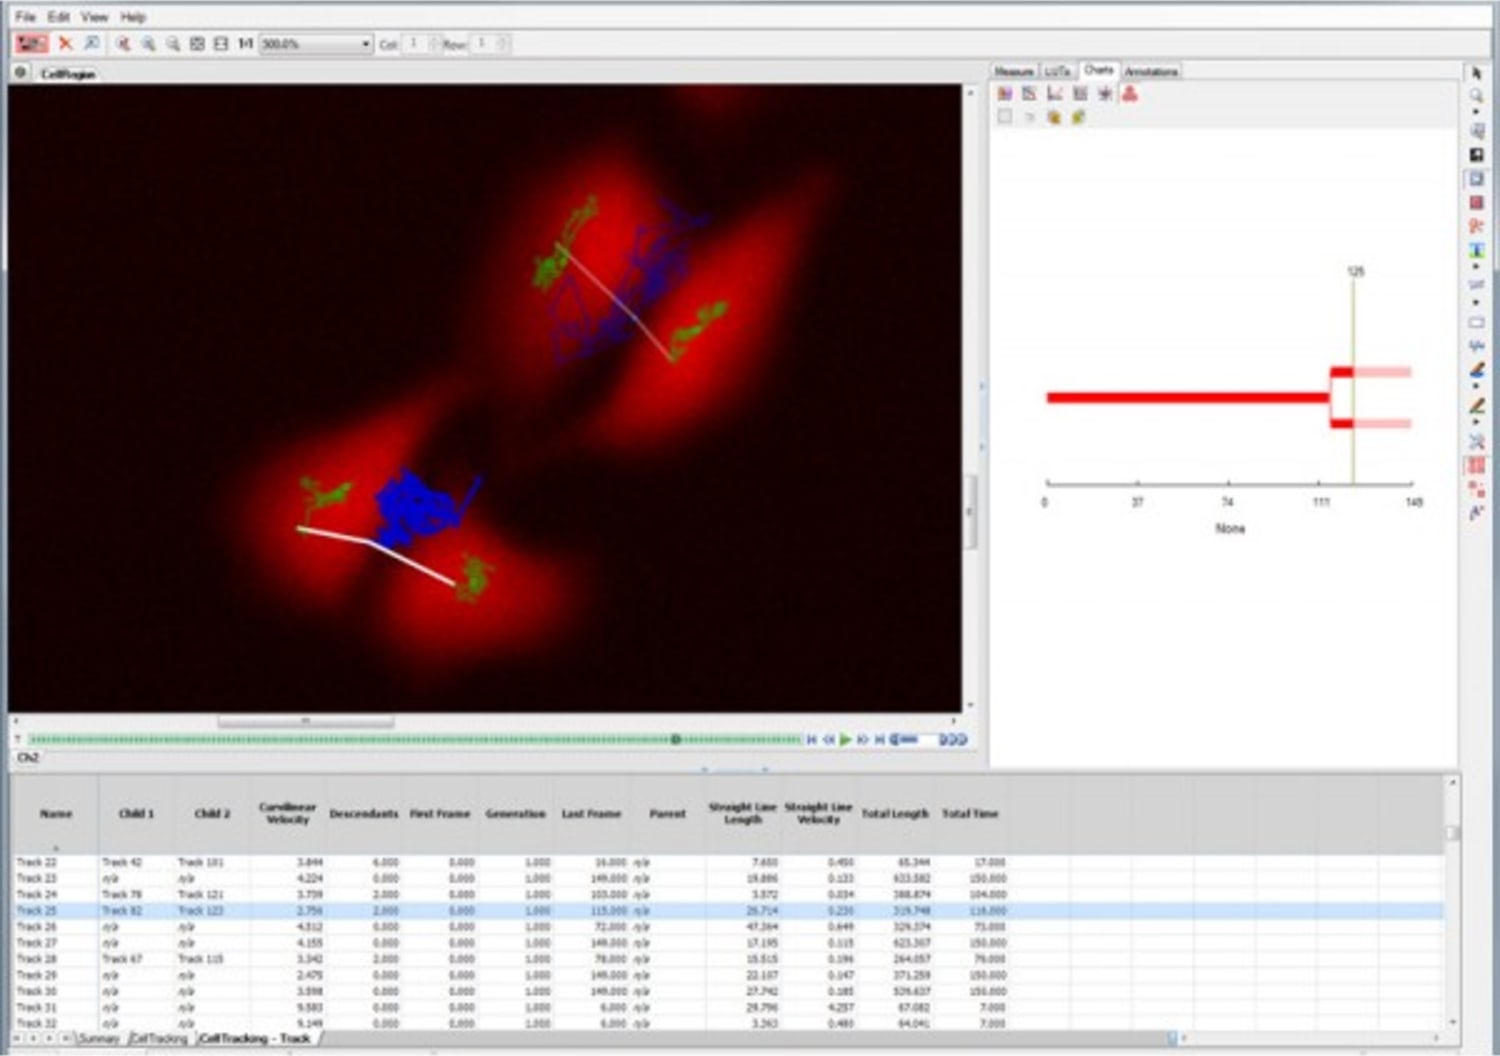Click the fit-image-to-window icon
1500x1056 pixels.
coord(195,44)
